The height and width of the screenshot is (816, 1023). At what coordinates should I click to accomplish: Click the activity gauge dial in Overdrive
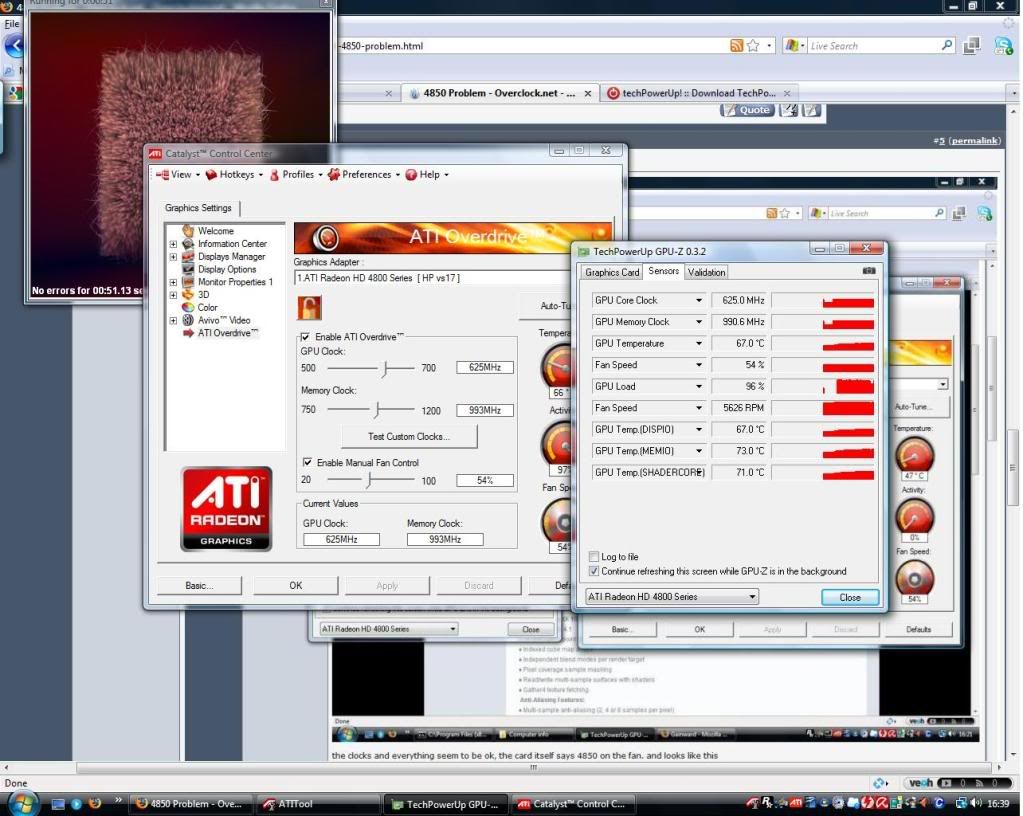558,444
